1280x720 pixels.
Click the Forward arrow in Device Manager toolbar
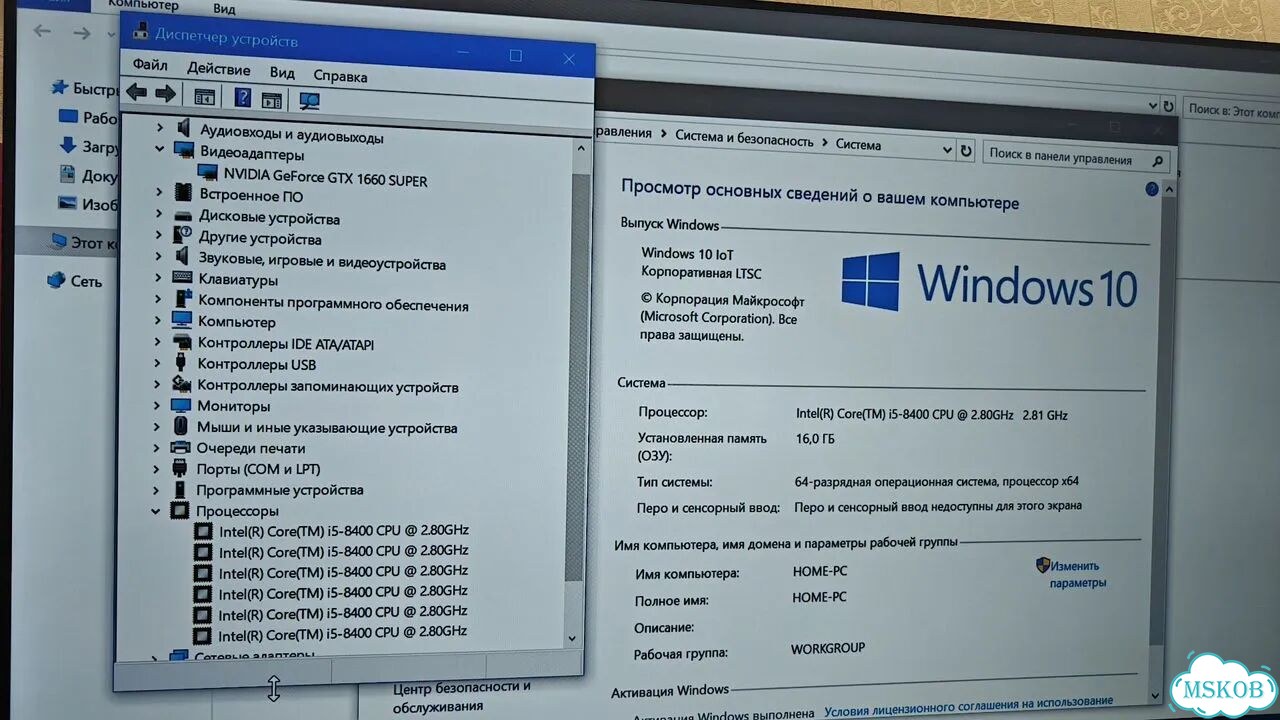point(166,94)
